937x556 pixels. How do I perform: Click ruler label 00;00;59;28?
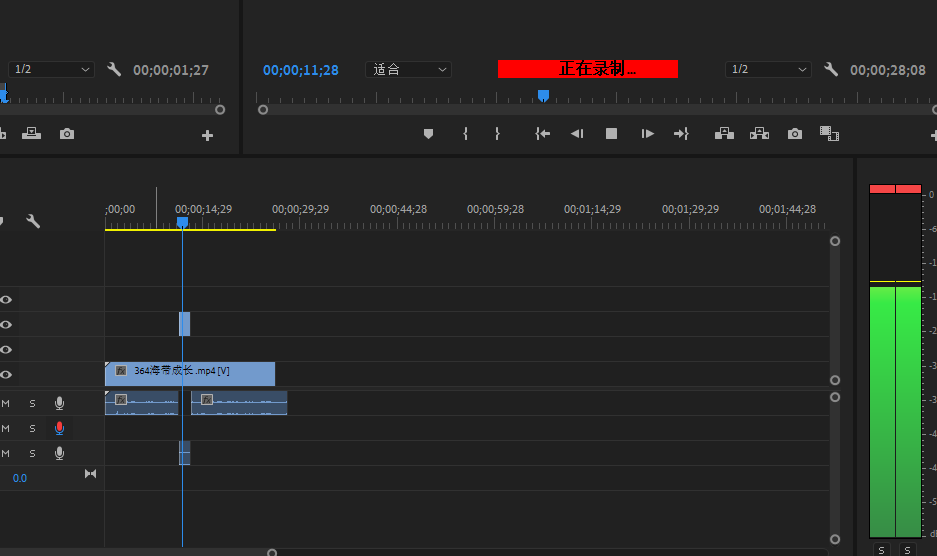pos(495,209)
